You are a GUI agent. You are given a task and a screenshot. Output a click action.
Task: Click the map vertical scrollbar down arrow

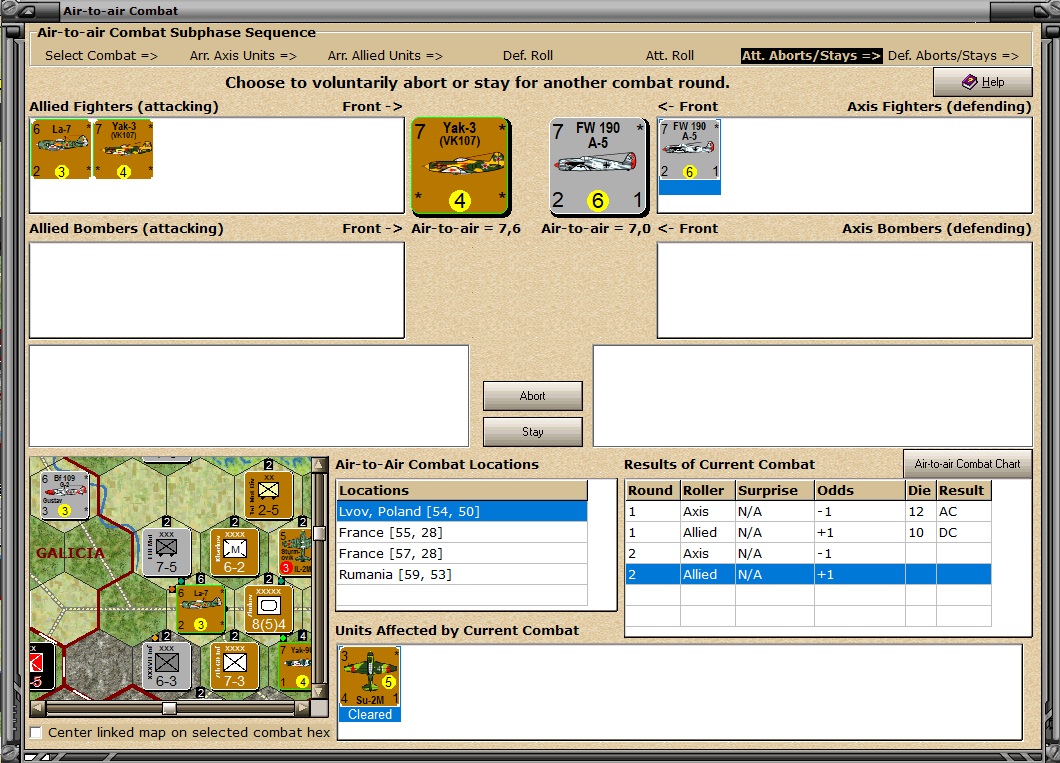(x=319, y=692)
